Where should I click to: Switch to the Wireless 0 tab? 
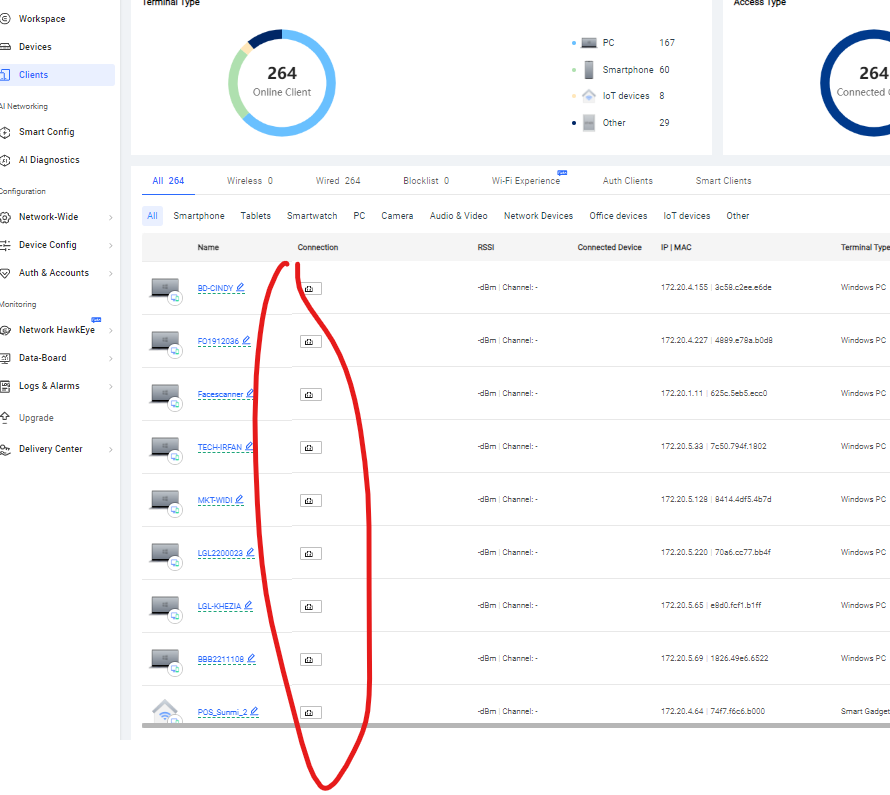[x=250, y=181]
